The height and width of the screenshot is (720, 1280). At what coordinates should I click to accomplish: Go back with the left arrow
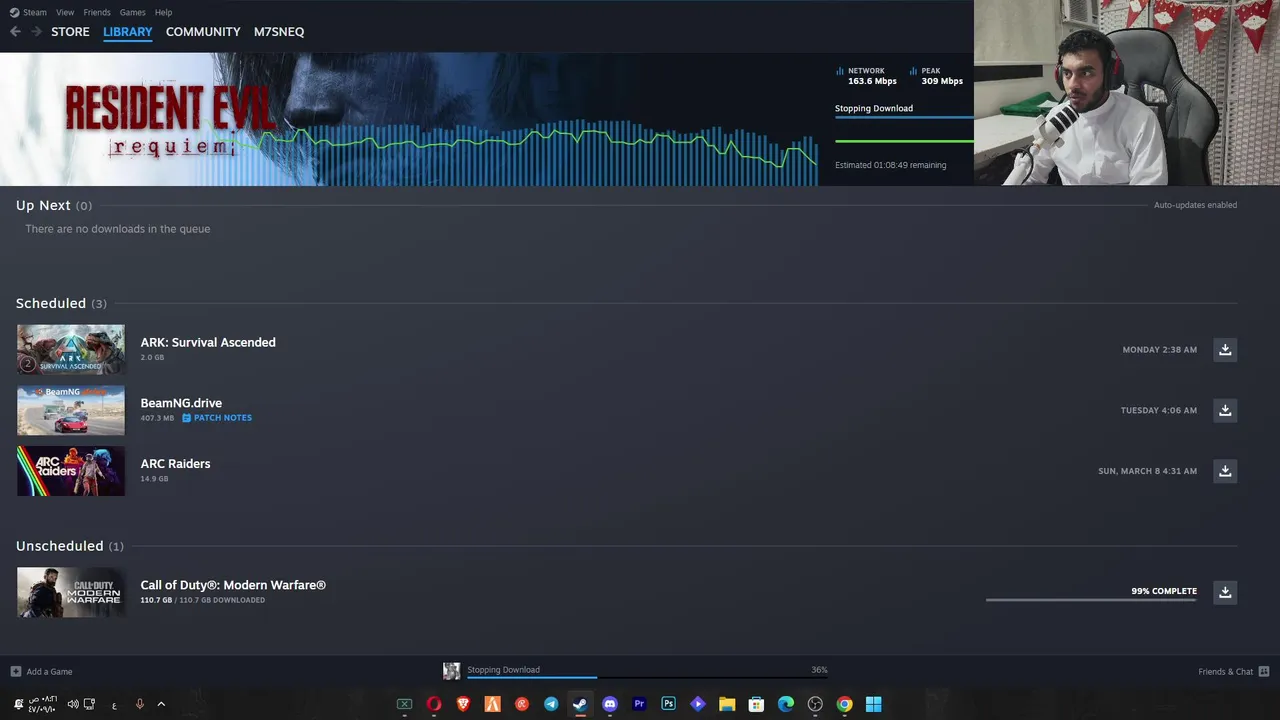pyautogui.click(x=15, y=32)
